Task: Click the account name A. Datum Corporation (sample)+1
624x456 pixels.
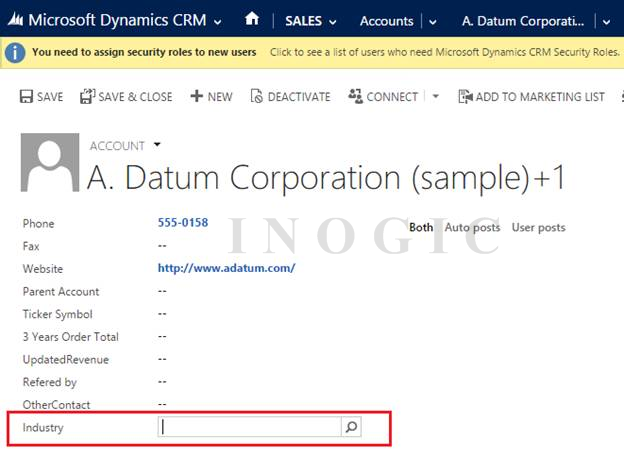Action: (x=326, y=178)
